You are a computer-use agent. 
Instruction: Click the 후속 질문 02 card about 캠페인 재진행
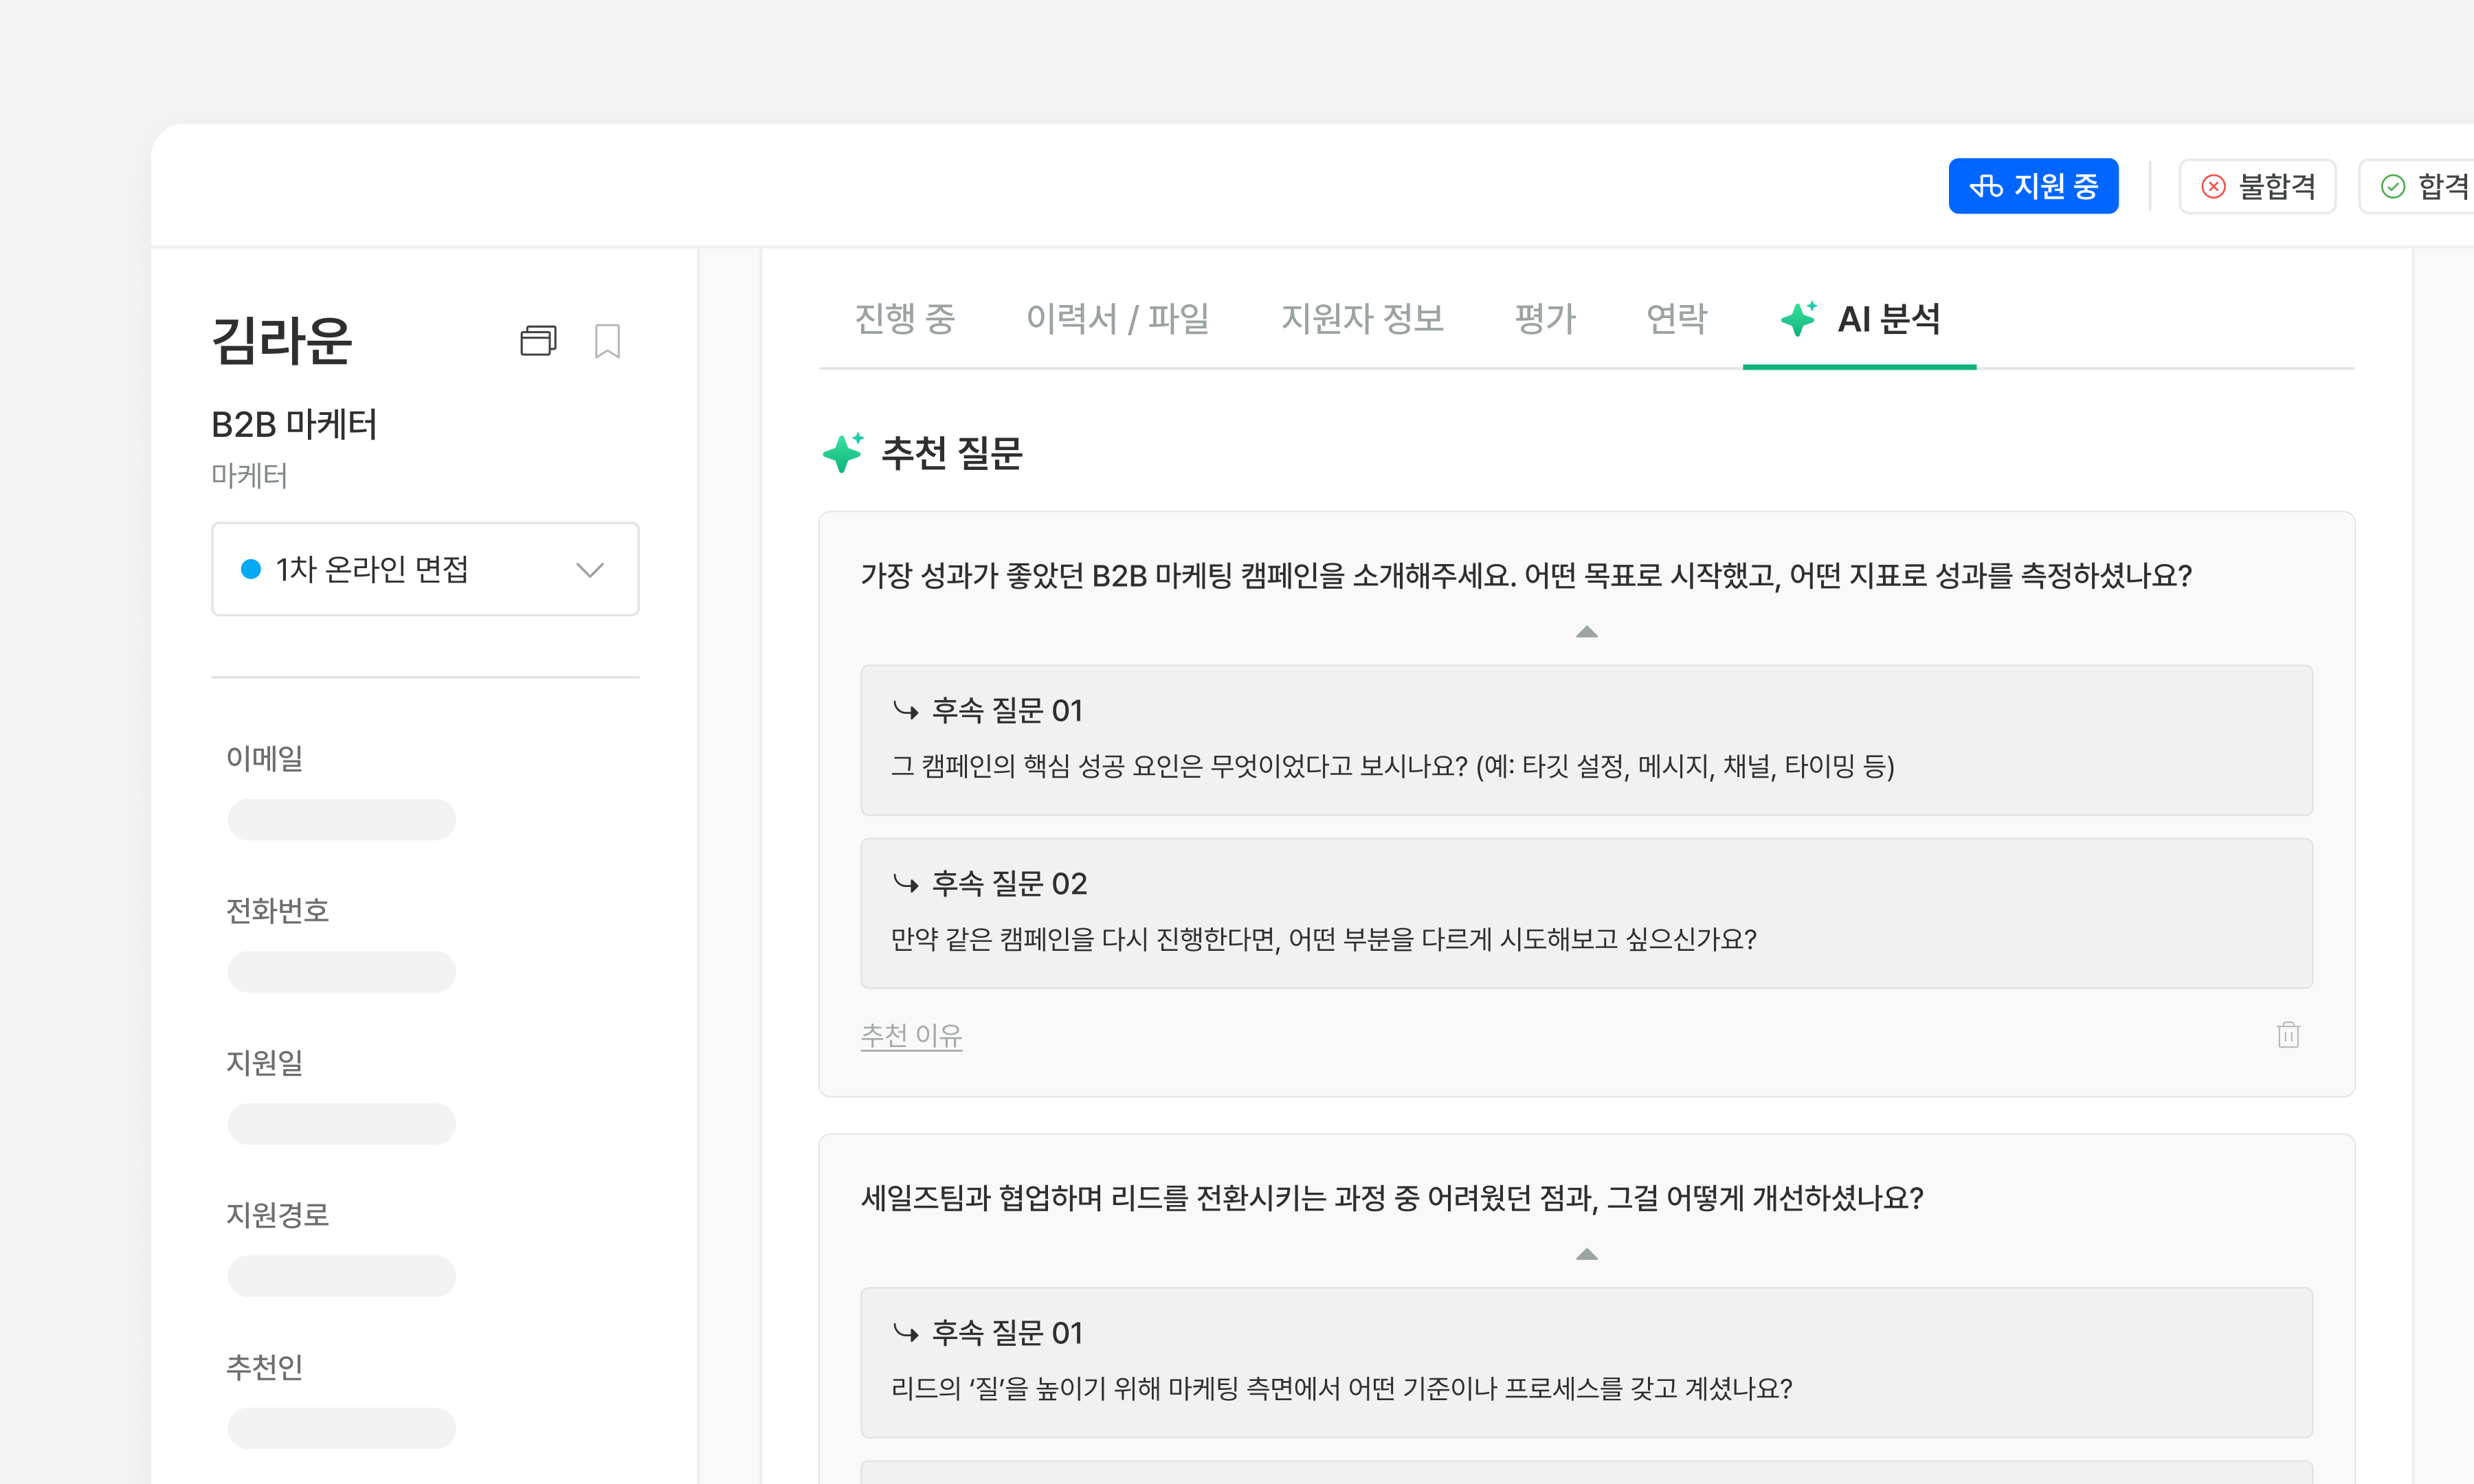click(x=1586, y=913)
